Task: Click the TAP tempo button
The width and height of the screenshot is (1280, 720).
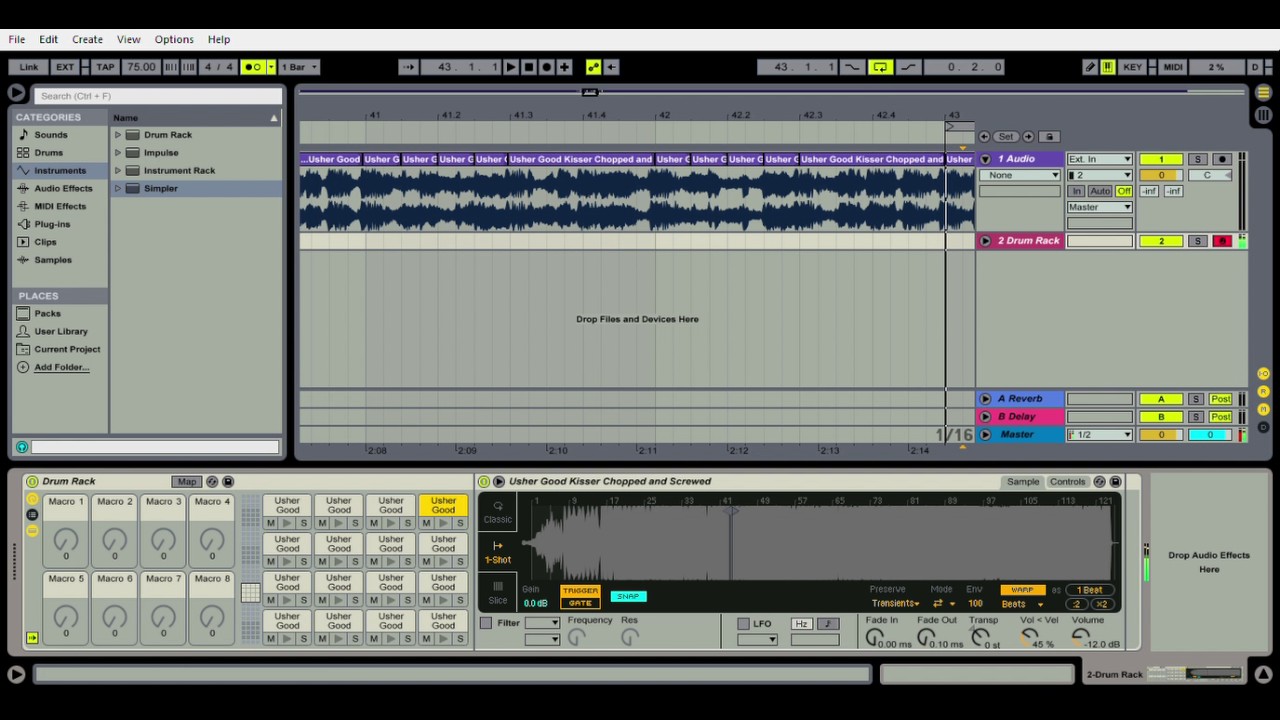Action: (x=105, y=67)
